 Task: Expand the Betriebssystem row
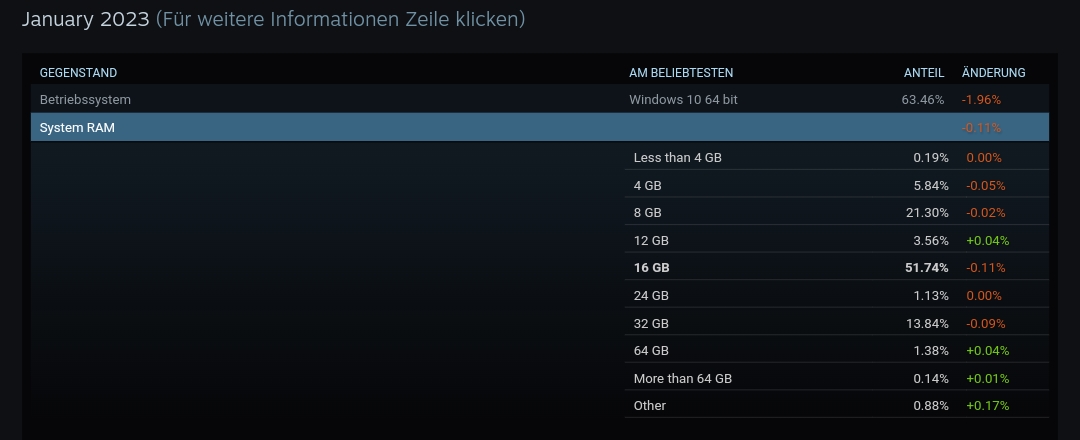[539, 99]
